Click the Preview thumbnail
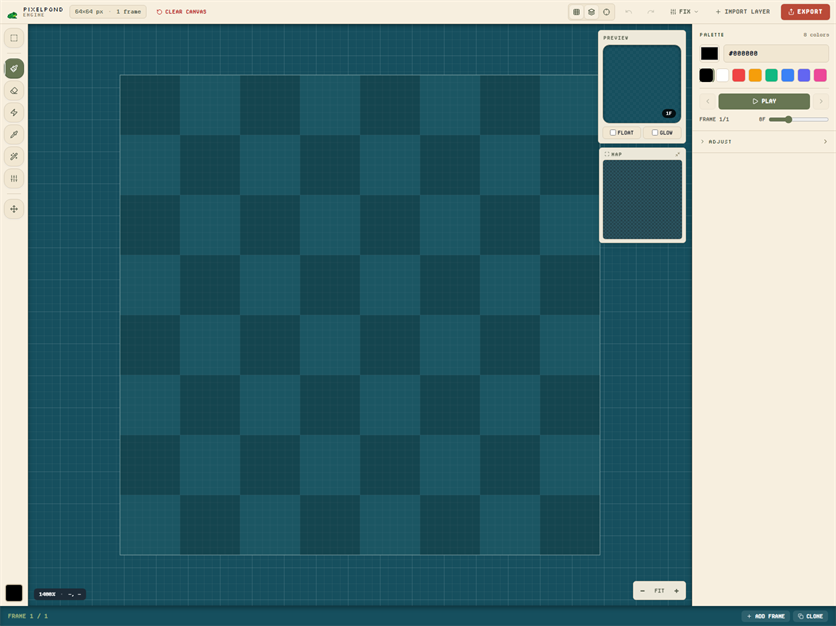 (642, 84)
